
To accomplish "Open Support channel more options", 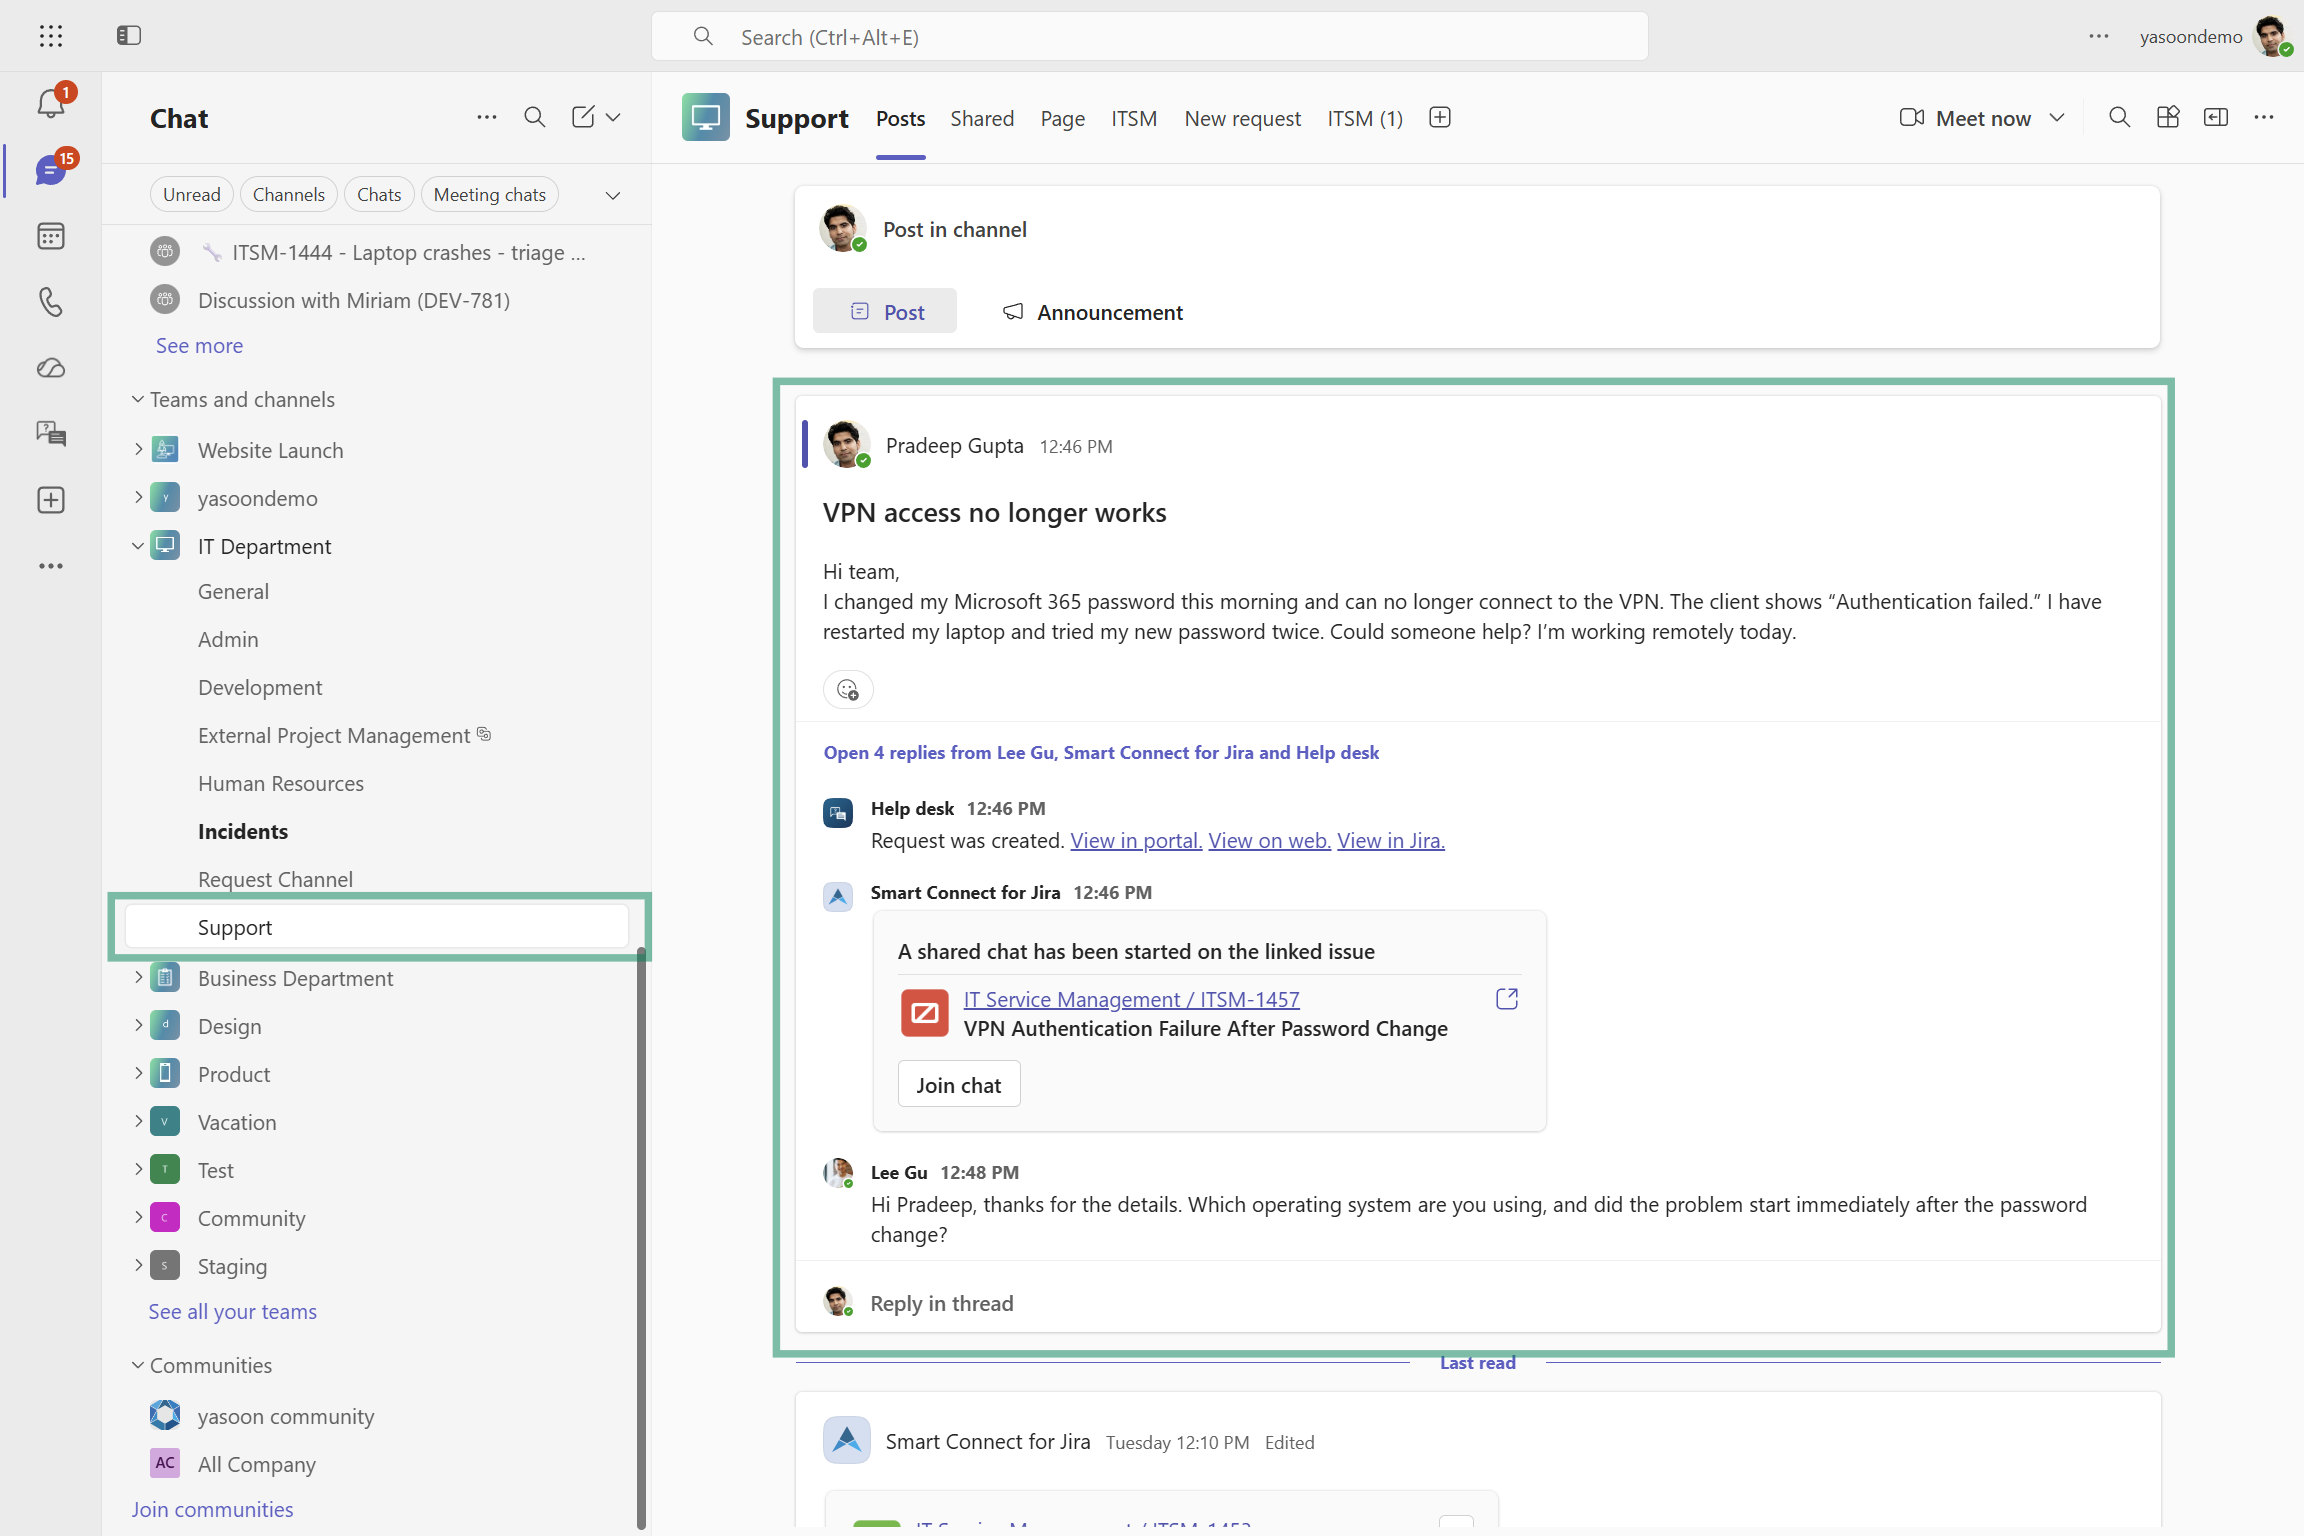I will [2264, 118].
